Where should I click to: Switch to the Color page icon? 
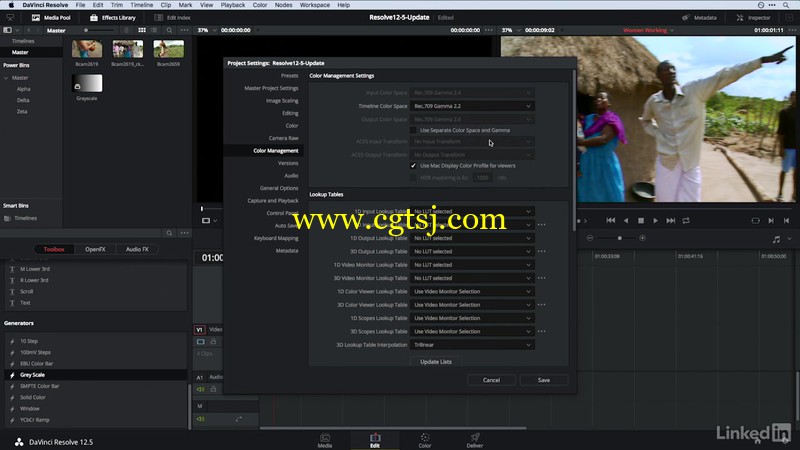click(x=425, y=440)
